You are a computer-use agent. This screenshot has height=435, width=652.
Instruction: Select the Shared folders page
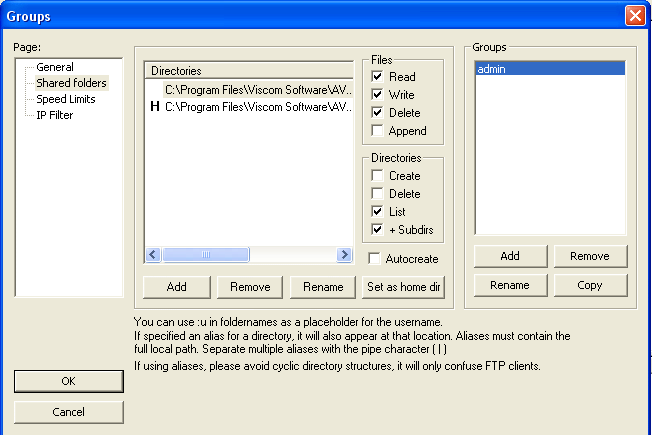click(71, 83)
